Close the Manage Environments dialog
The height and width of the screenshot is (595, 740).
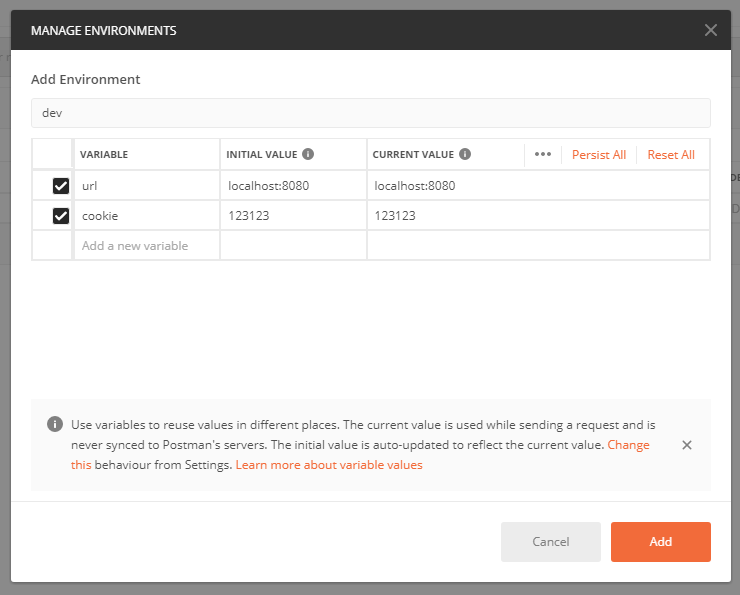(710, 30)
